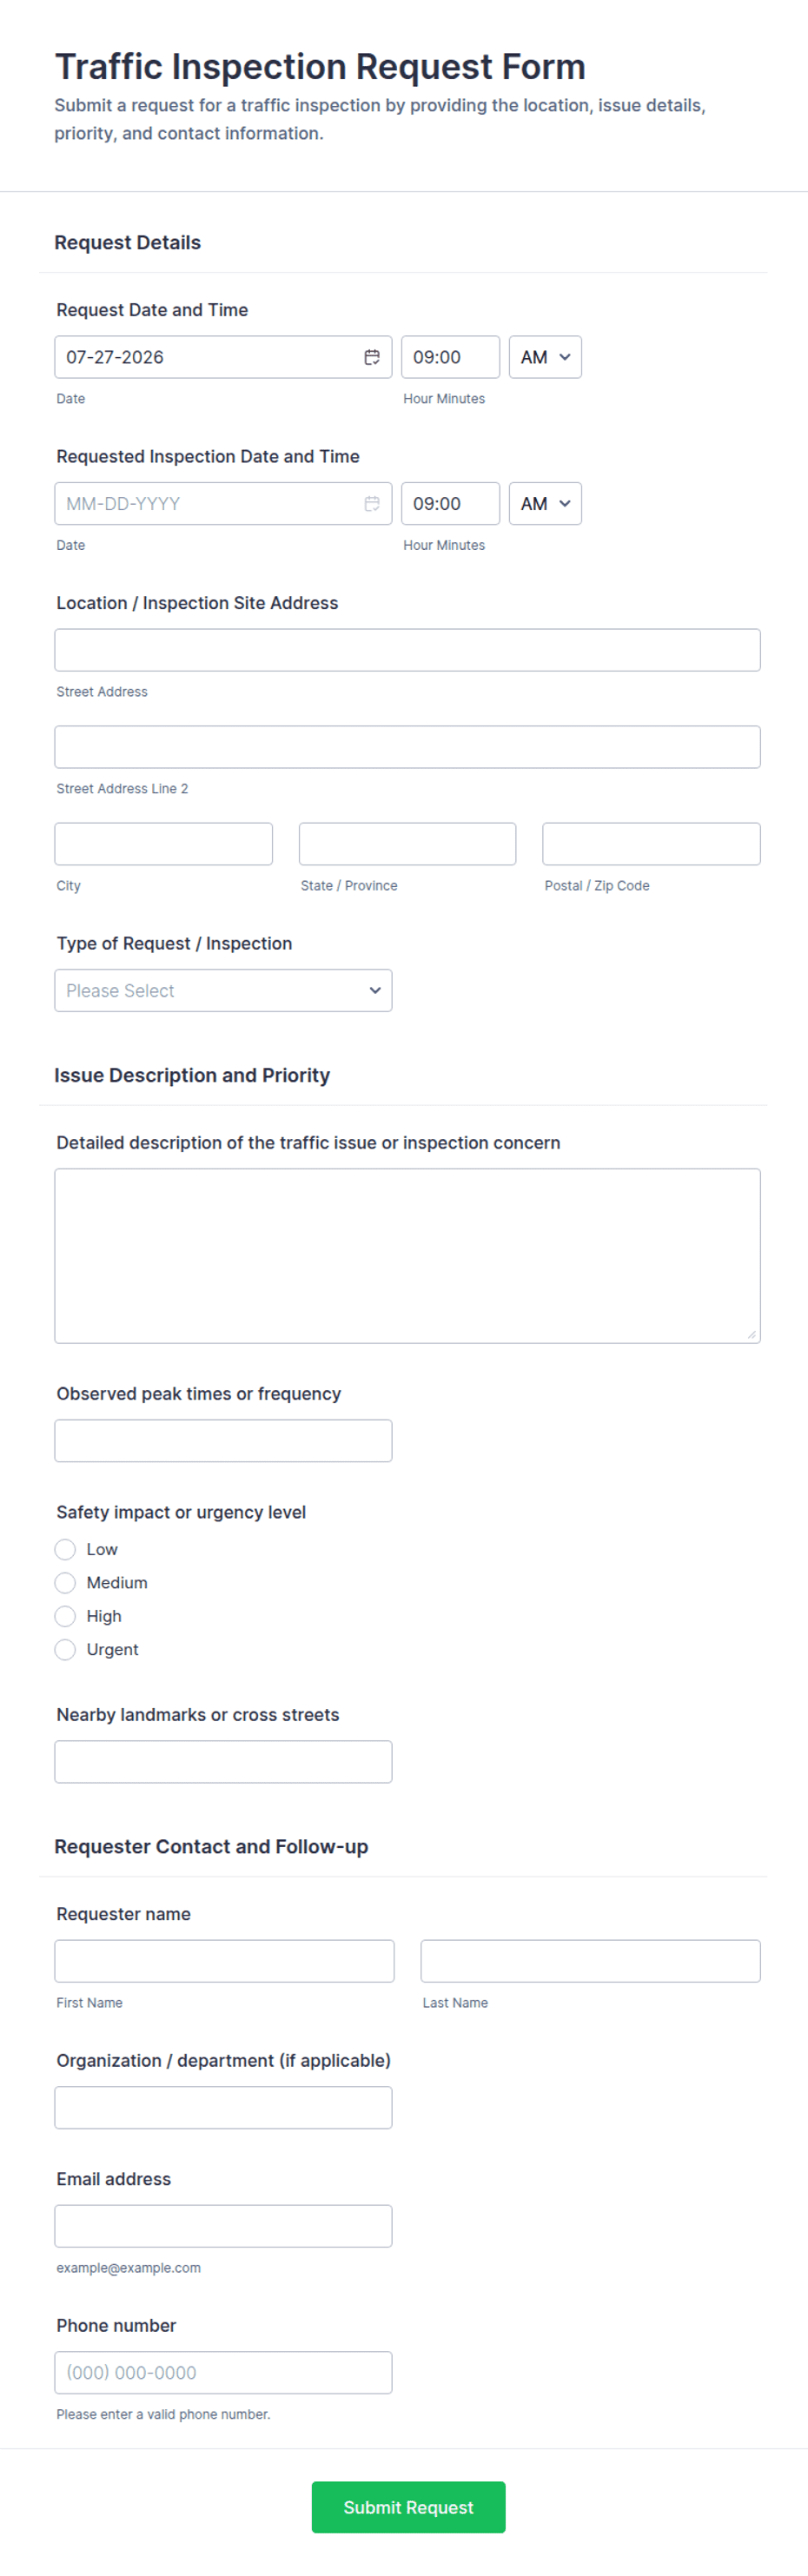Click the Street Address Line 2 field
The image size is (808, 2576).
(407, 747)
